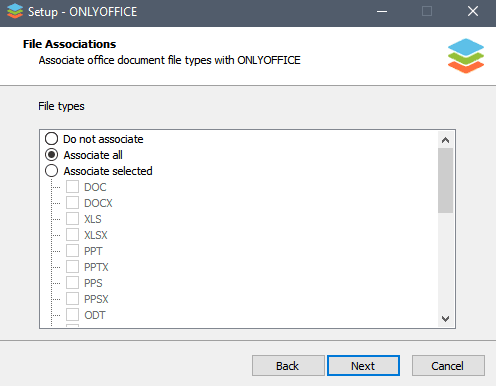
Task: Go to the previous step with Back
Action: 288,366
